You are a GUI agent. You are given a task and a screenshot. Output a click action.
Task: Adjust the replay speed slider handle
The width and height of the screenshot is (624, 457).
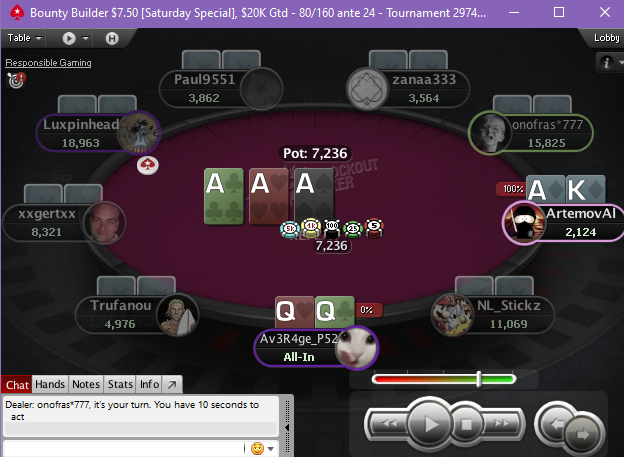[x=479, y=379]
